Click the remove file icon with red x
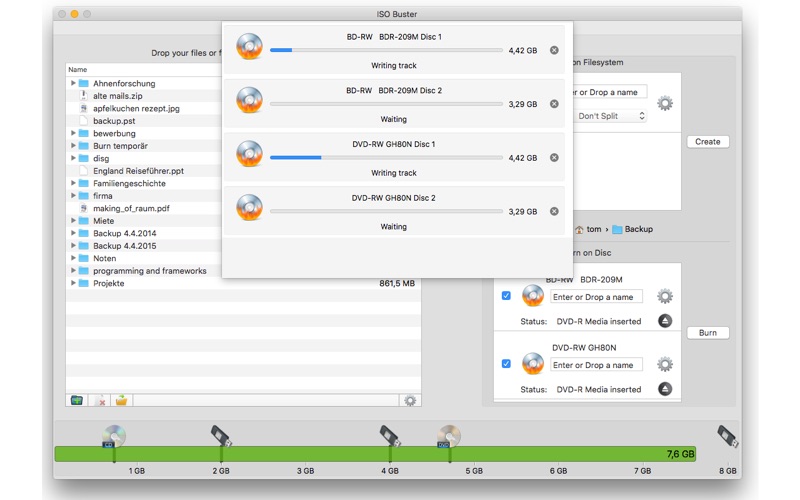 click(x=100, y=401)
